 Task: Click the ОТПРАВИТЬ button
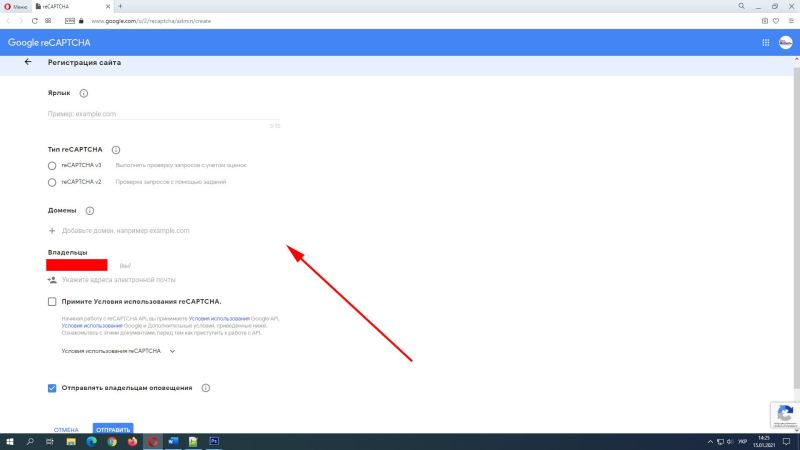[x=113, y=430]
